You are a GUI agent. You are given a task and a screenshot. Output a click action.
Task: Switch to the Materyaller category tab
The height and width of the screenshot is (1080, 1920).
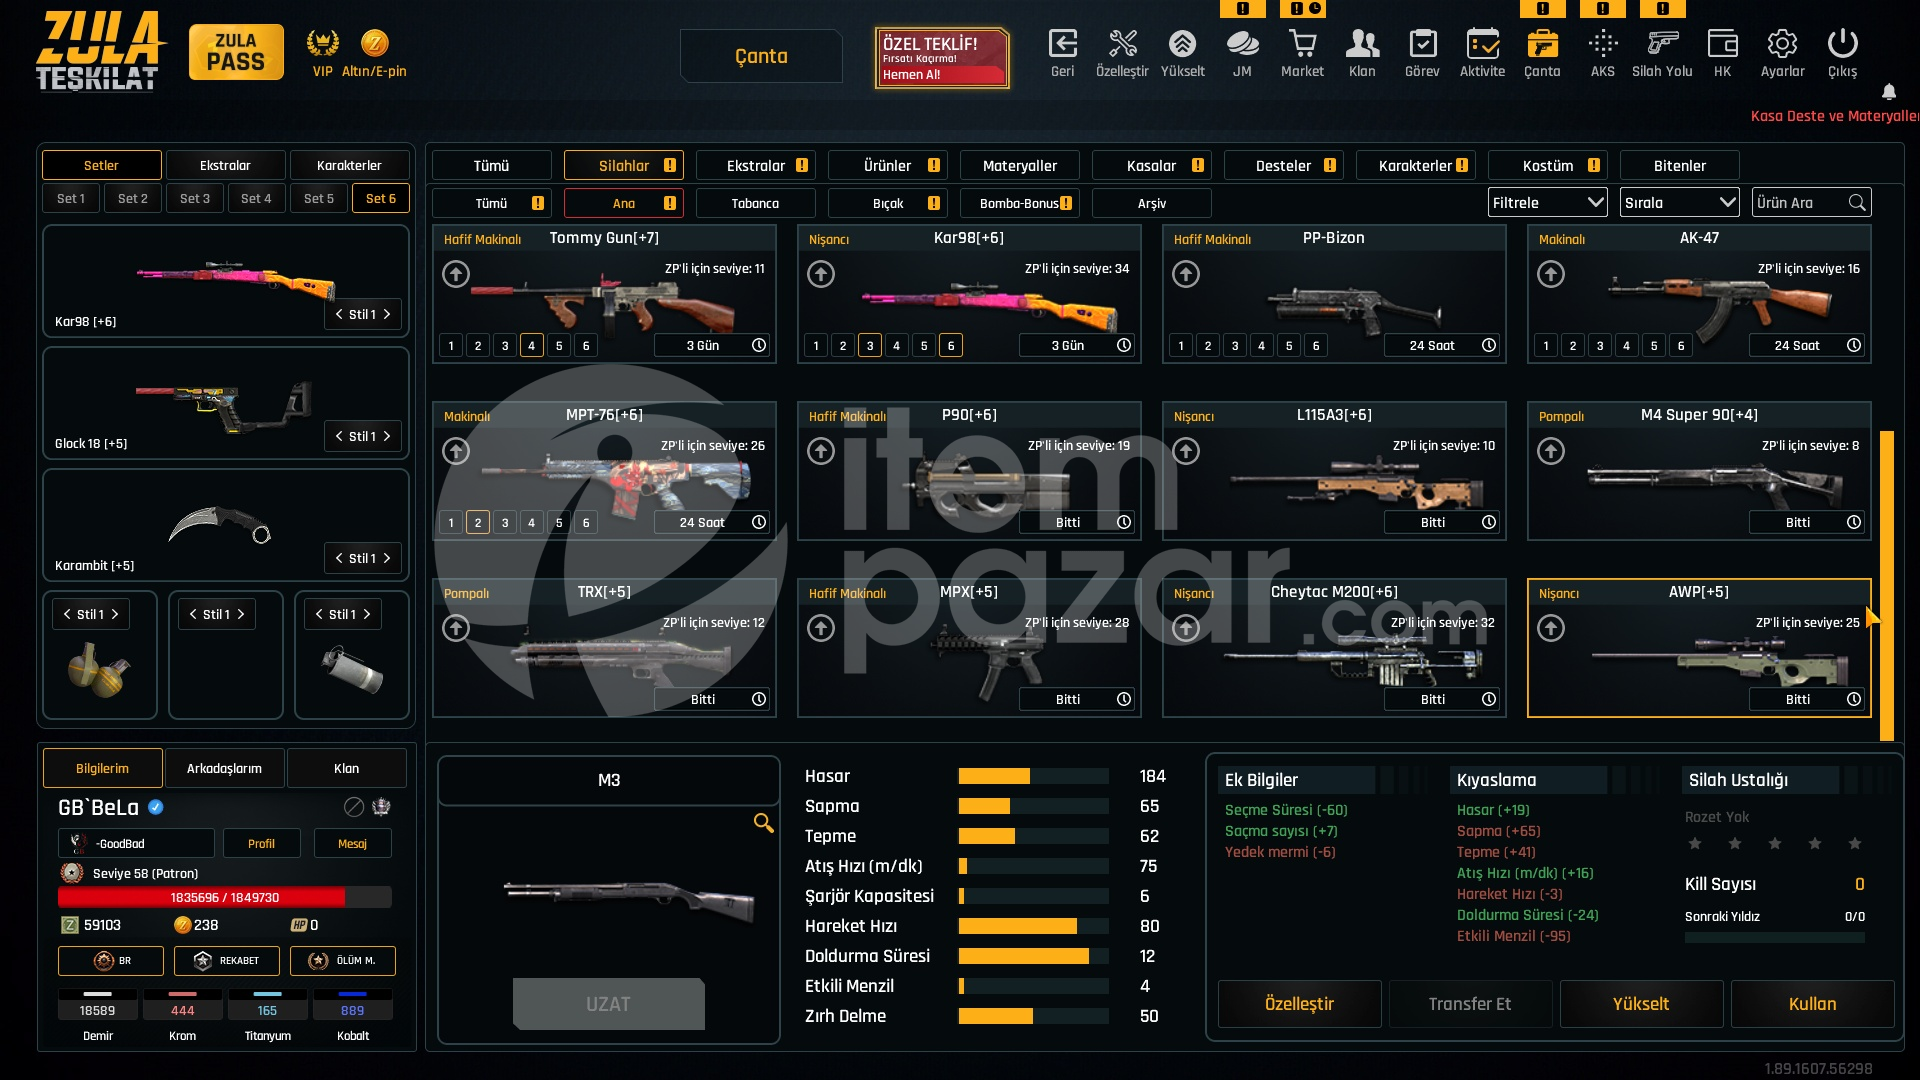1020,165
